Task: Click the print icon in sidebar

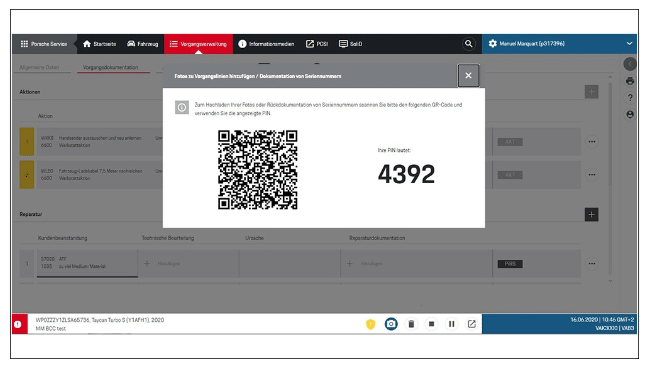Action: point(630,81)
